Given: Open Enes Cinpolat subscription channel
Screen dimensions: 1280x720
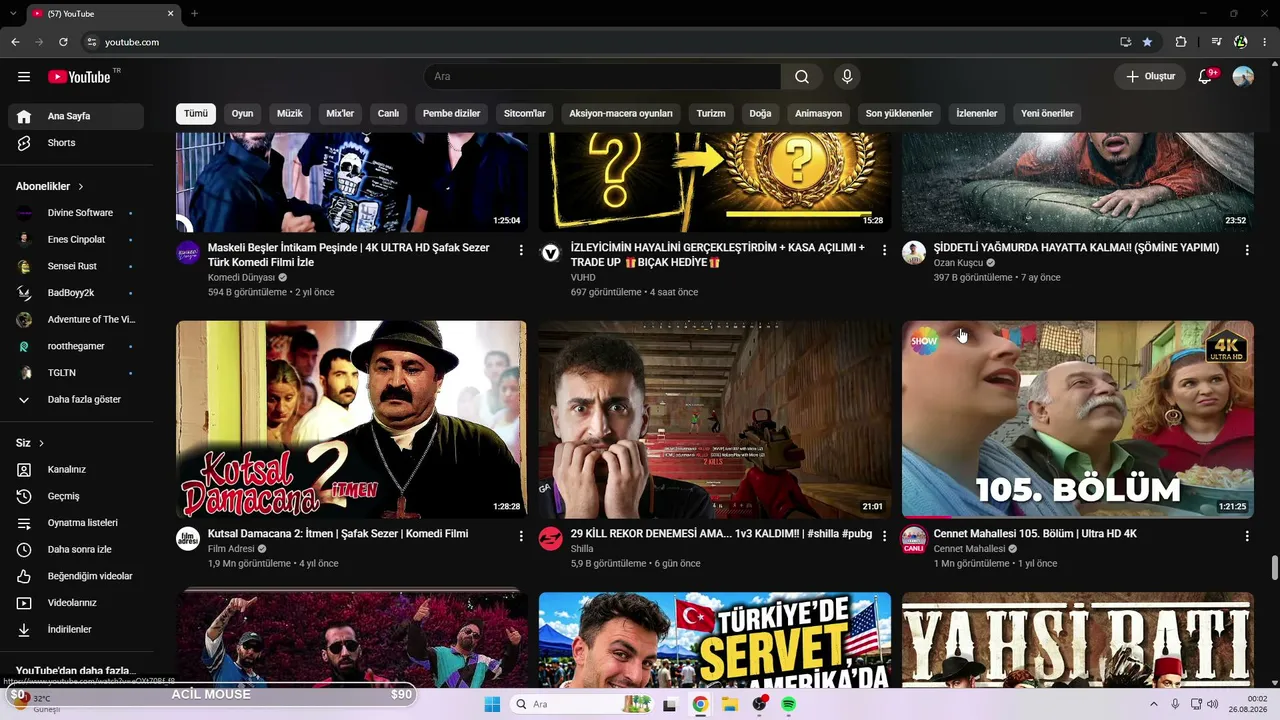Looking at the screenshot, I should (76, 239).
